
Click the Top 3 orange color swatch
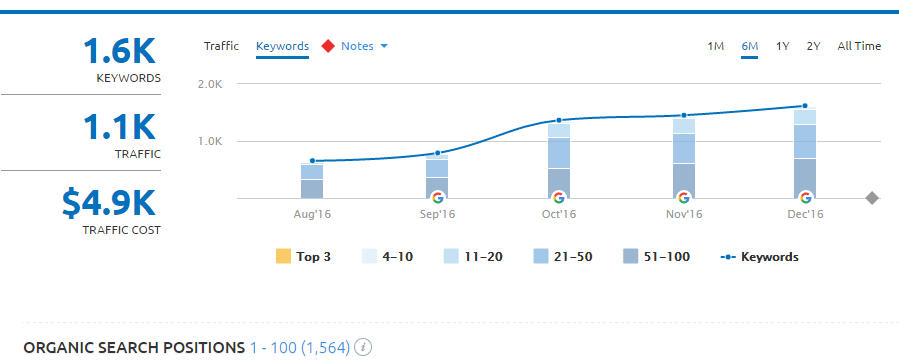283,256
